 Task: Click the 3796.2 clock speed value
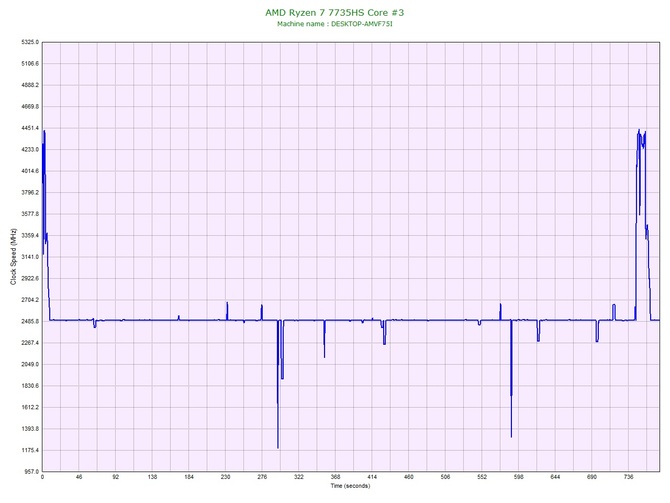point(30,193)
